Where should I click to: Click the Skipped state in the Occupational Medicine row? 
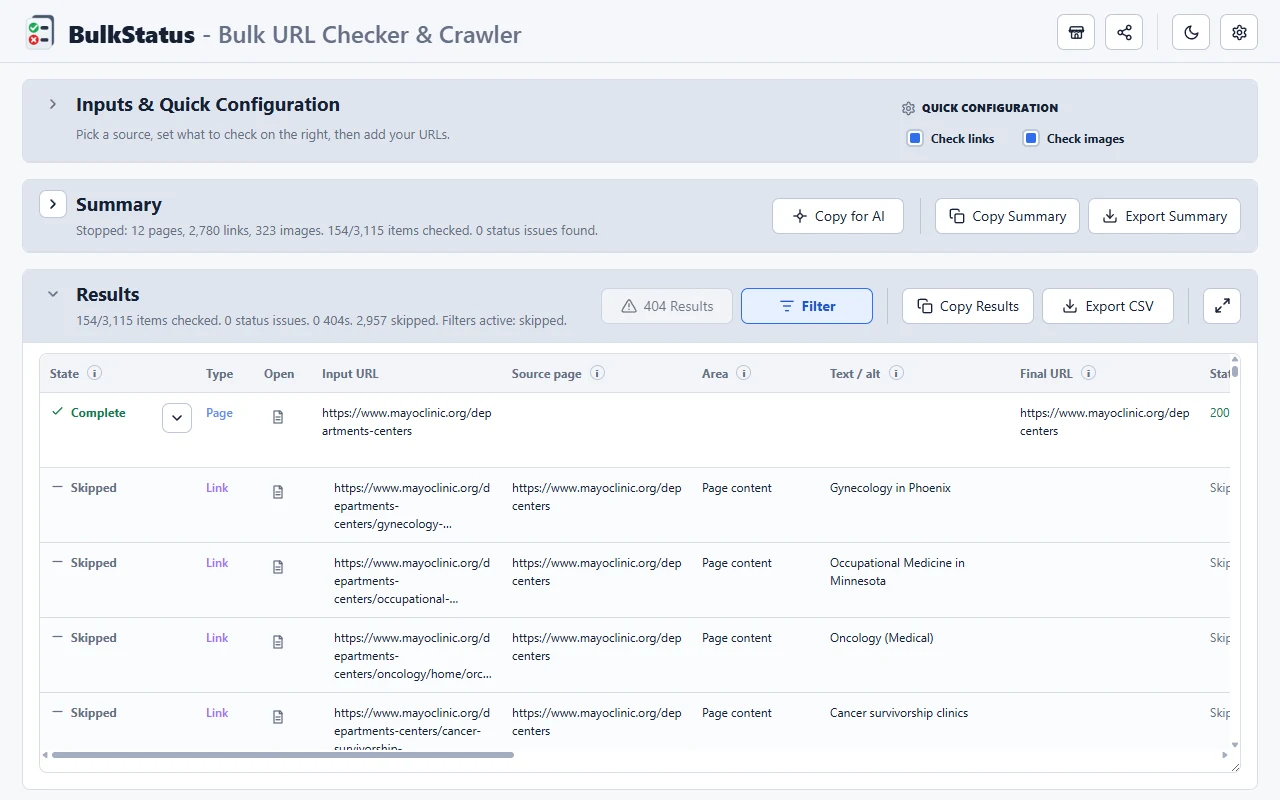[x=94, y=563]
